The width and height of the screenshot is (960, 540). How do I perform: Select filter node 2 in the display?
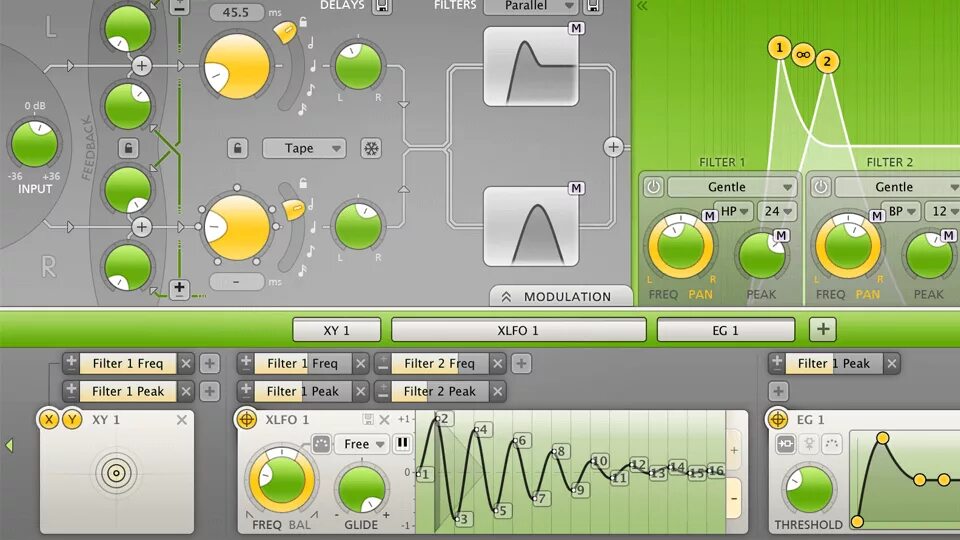(x=827, y=61)
